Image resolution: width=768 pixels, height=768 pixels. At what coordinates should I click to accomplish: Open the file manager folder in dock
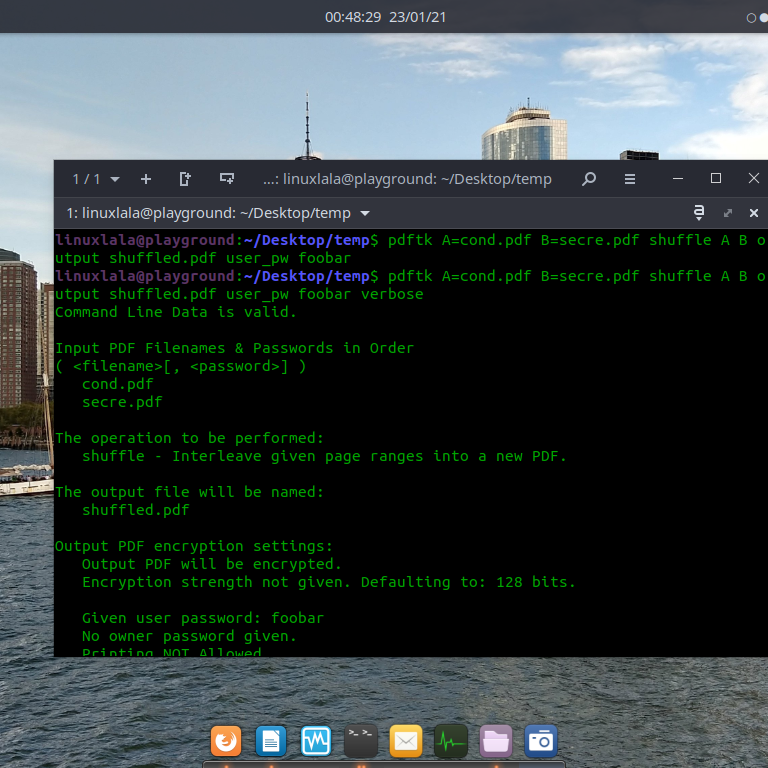click(496, 741)
